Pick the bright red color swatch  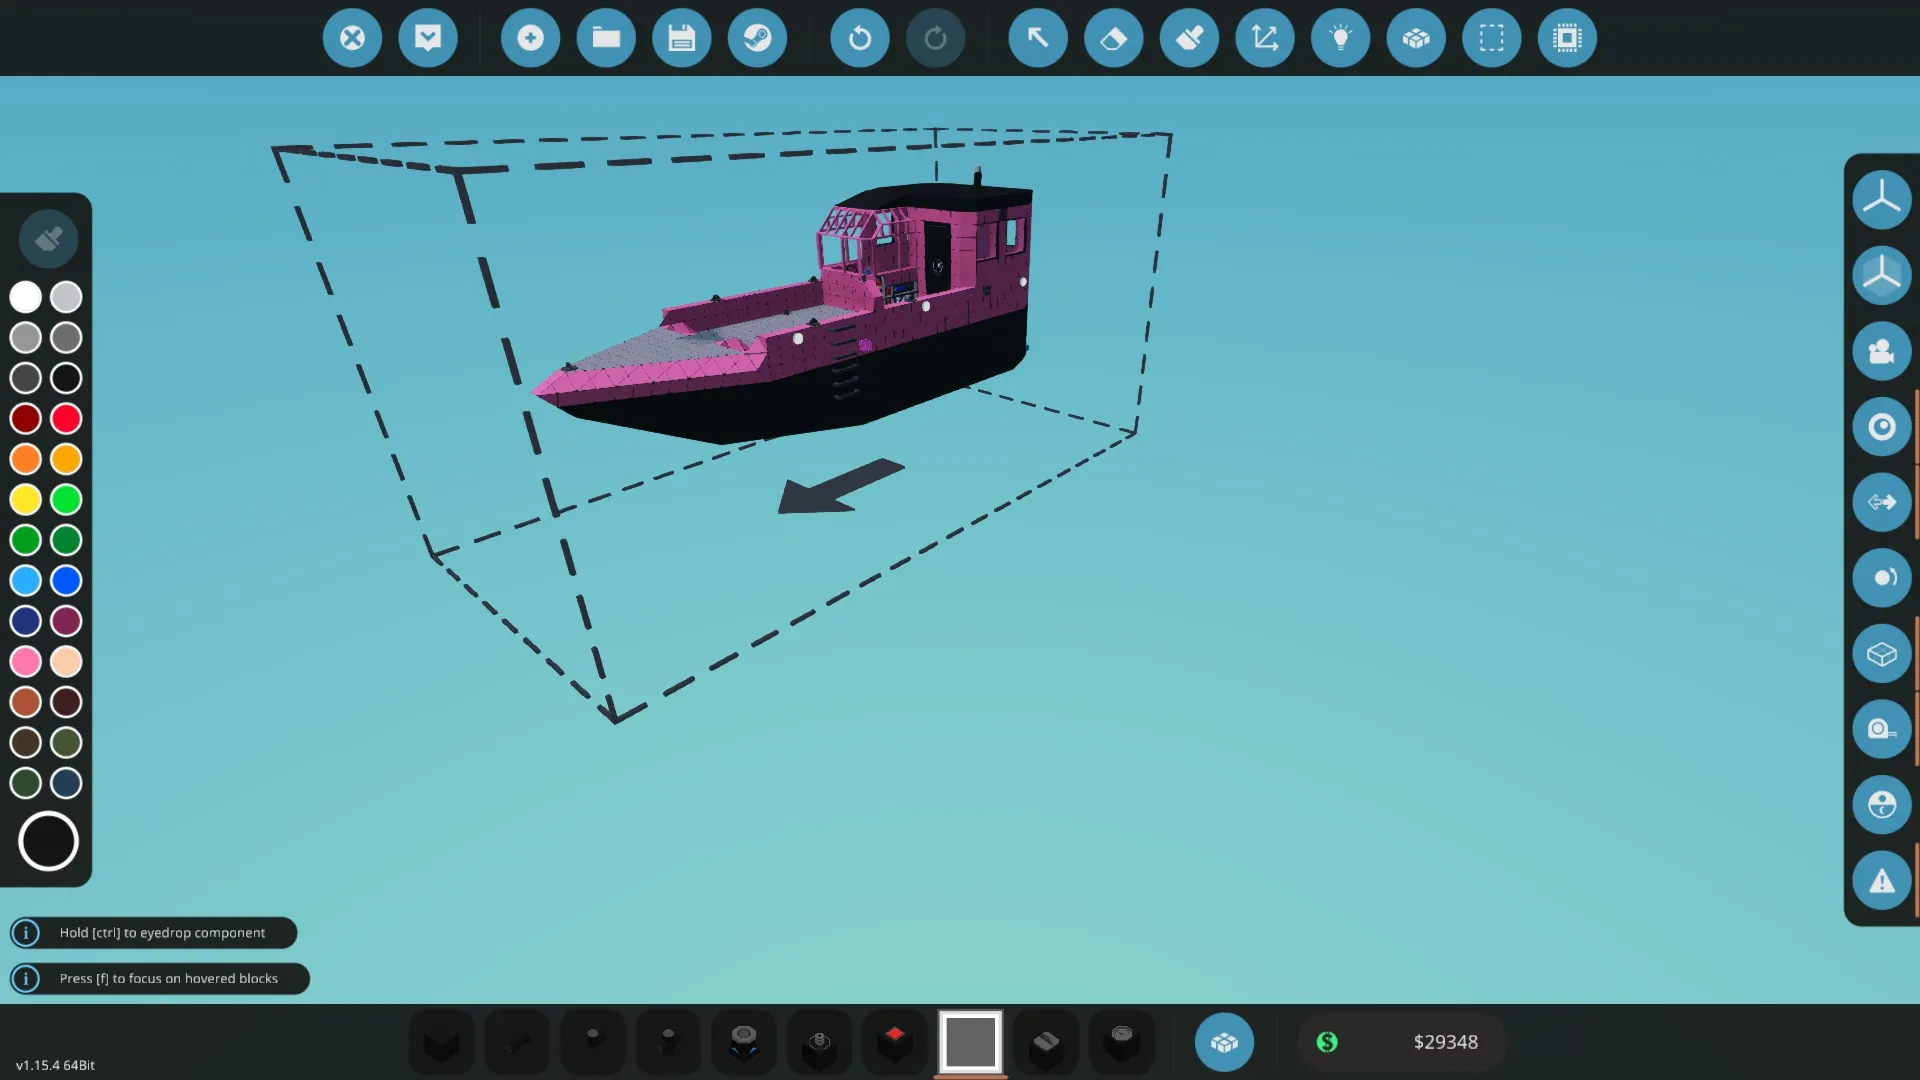[66, 419]
